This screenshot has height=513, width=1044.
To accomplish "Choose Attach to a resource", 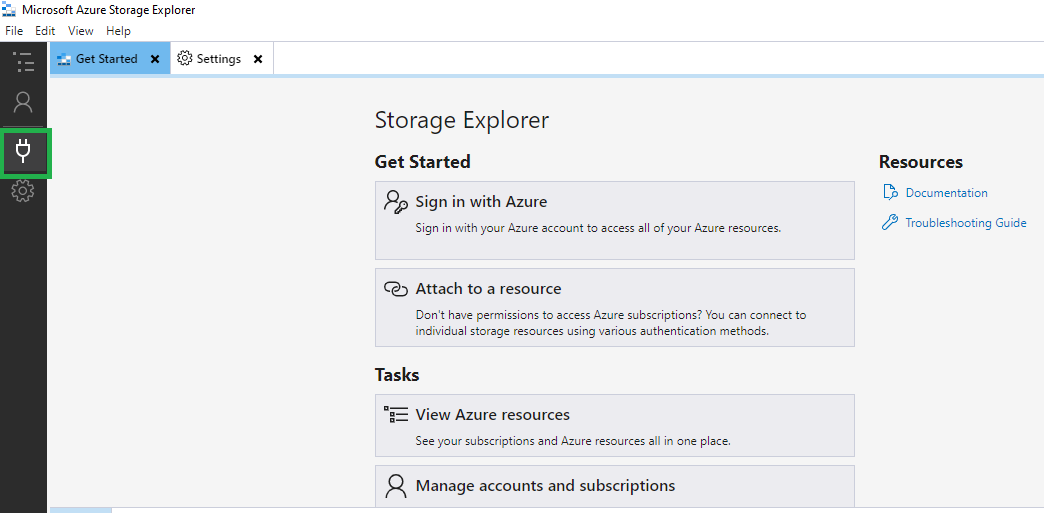I will pyautogui.click(x=615, y=307).
